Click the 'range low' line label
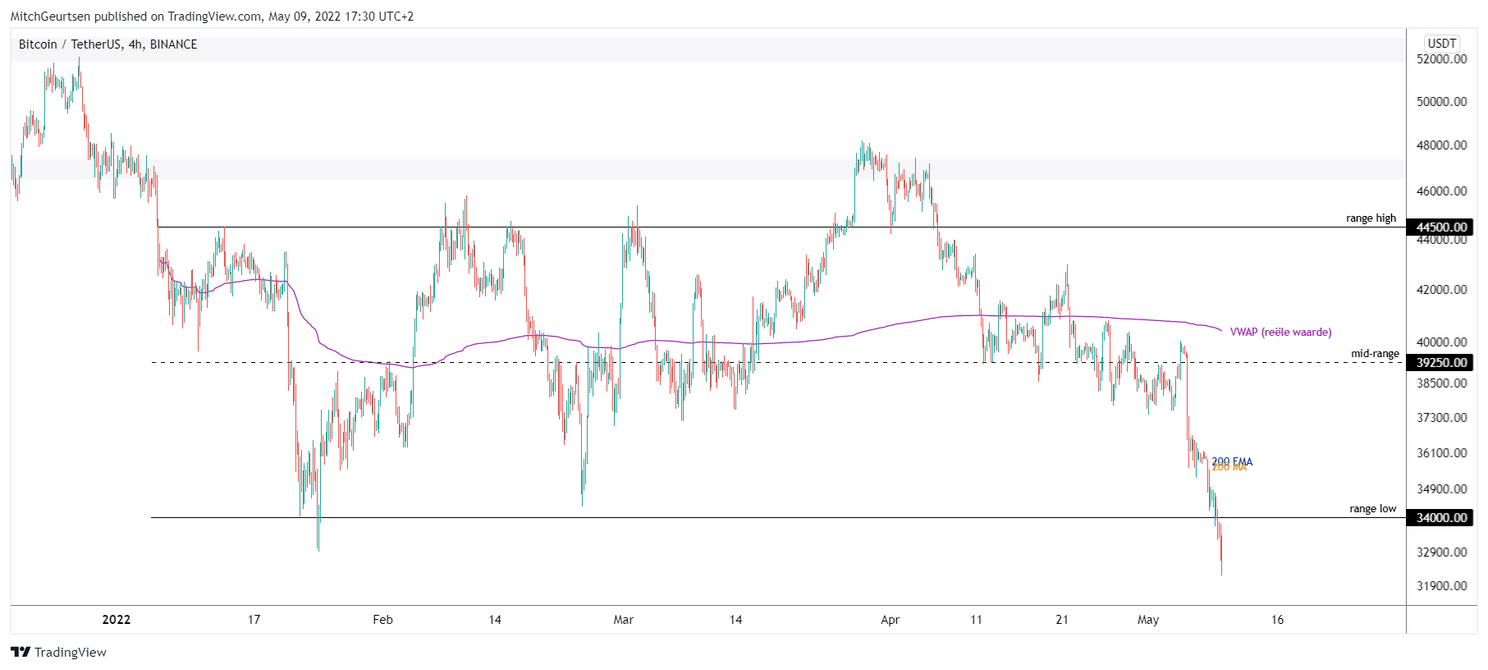This screenshot has width=1488, height=670. coord(1372,508)
